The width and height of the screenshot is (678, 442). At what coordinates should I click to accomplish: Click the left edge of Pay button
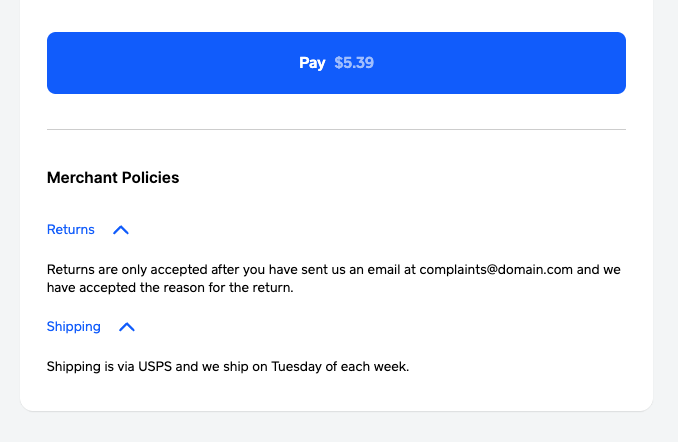(52, 63)
